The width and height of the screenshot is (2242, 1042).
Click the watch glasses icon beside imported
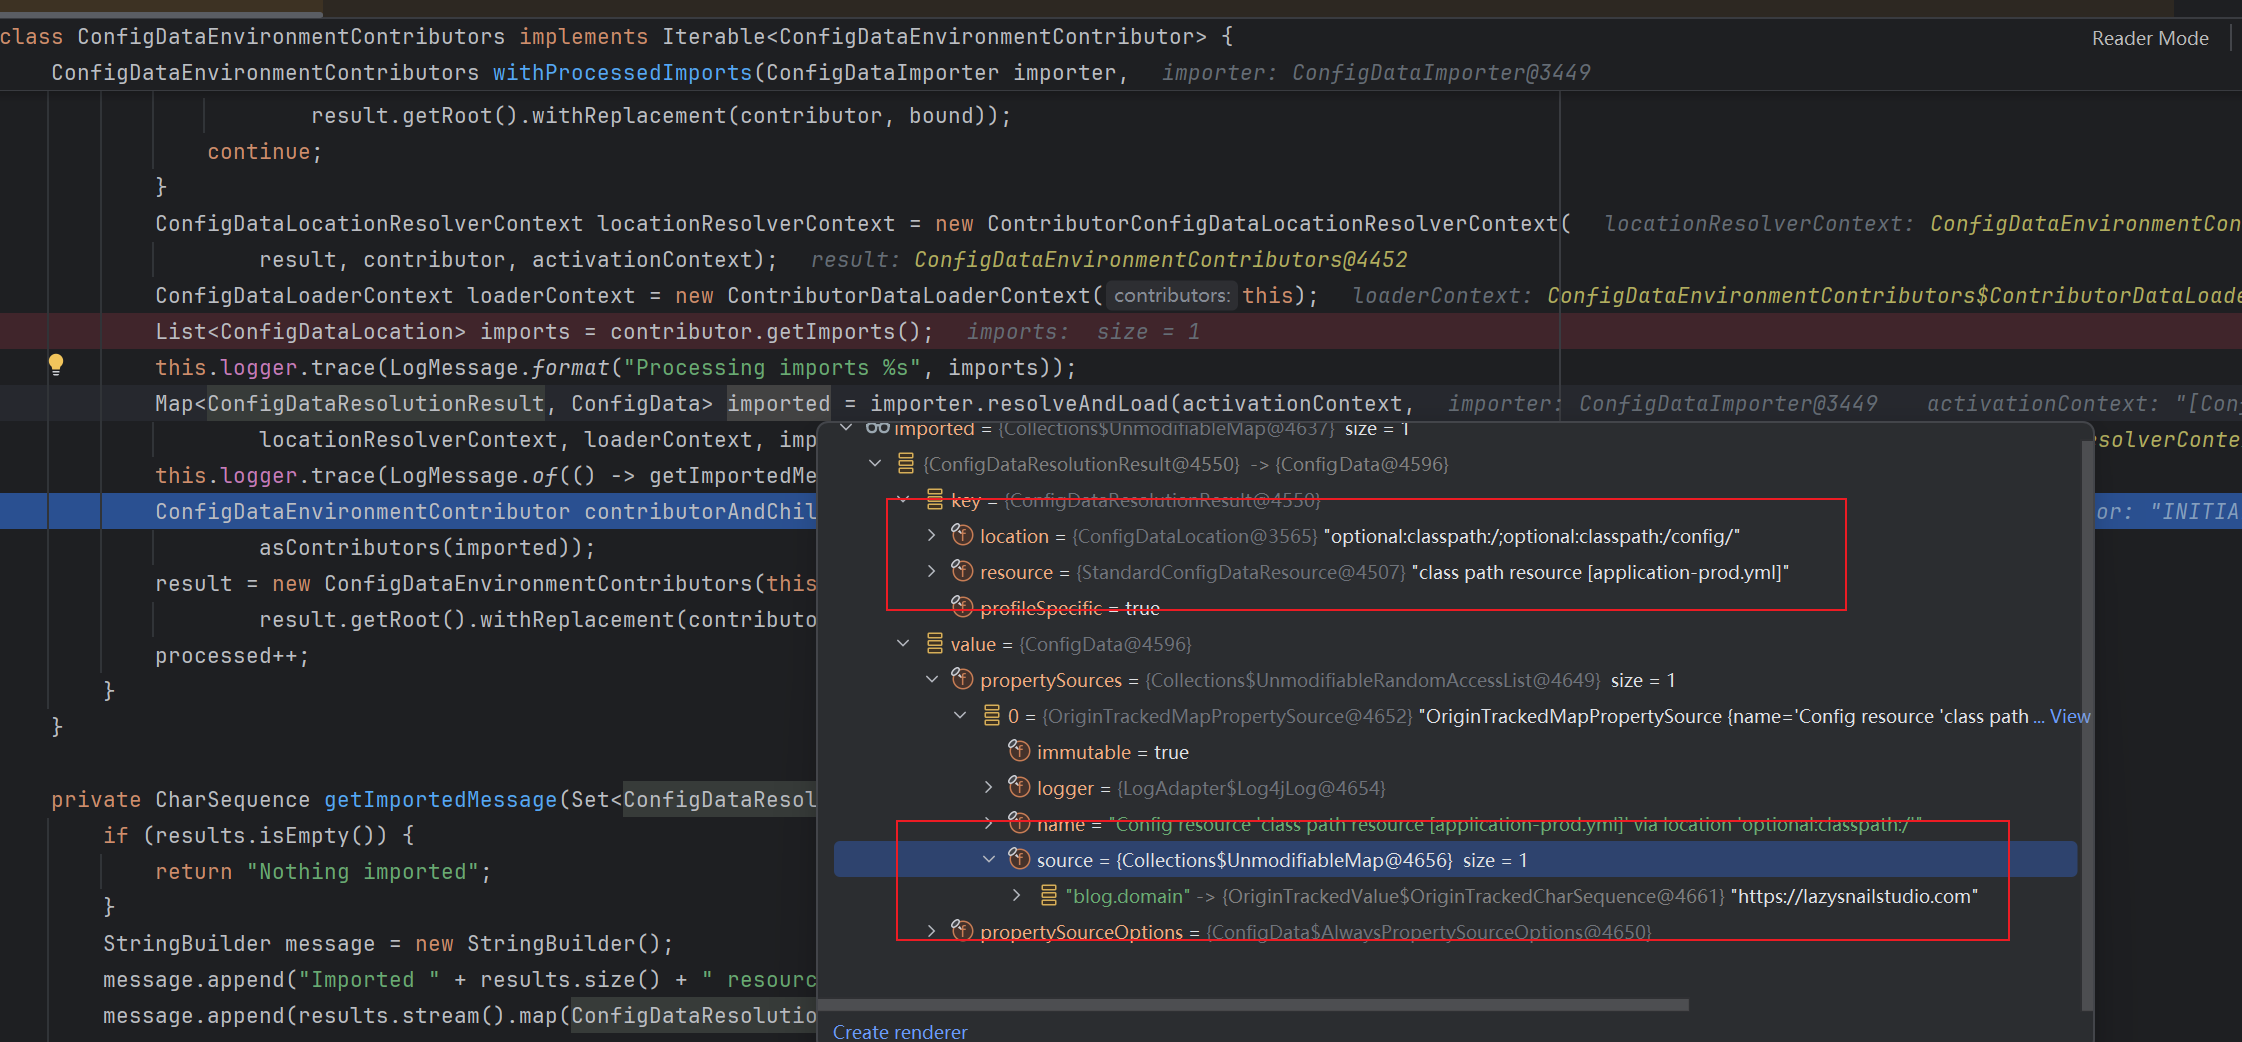pos(877,429)
